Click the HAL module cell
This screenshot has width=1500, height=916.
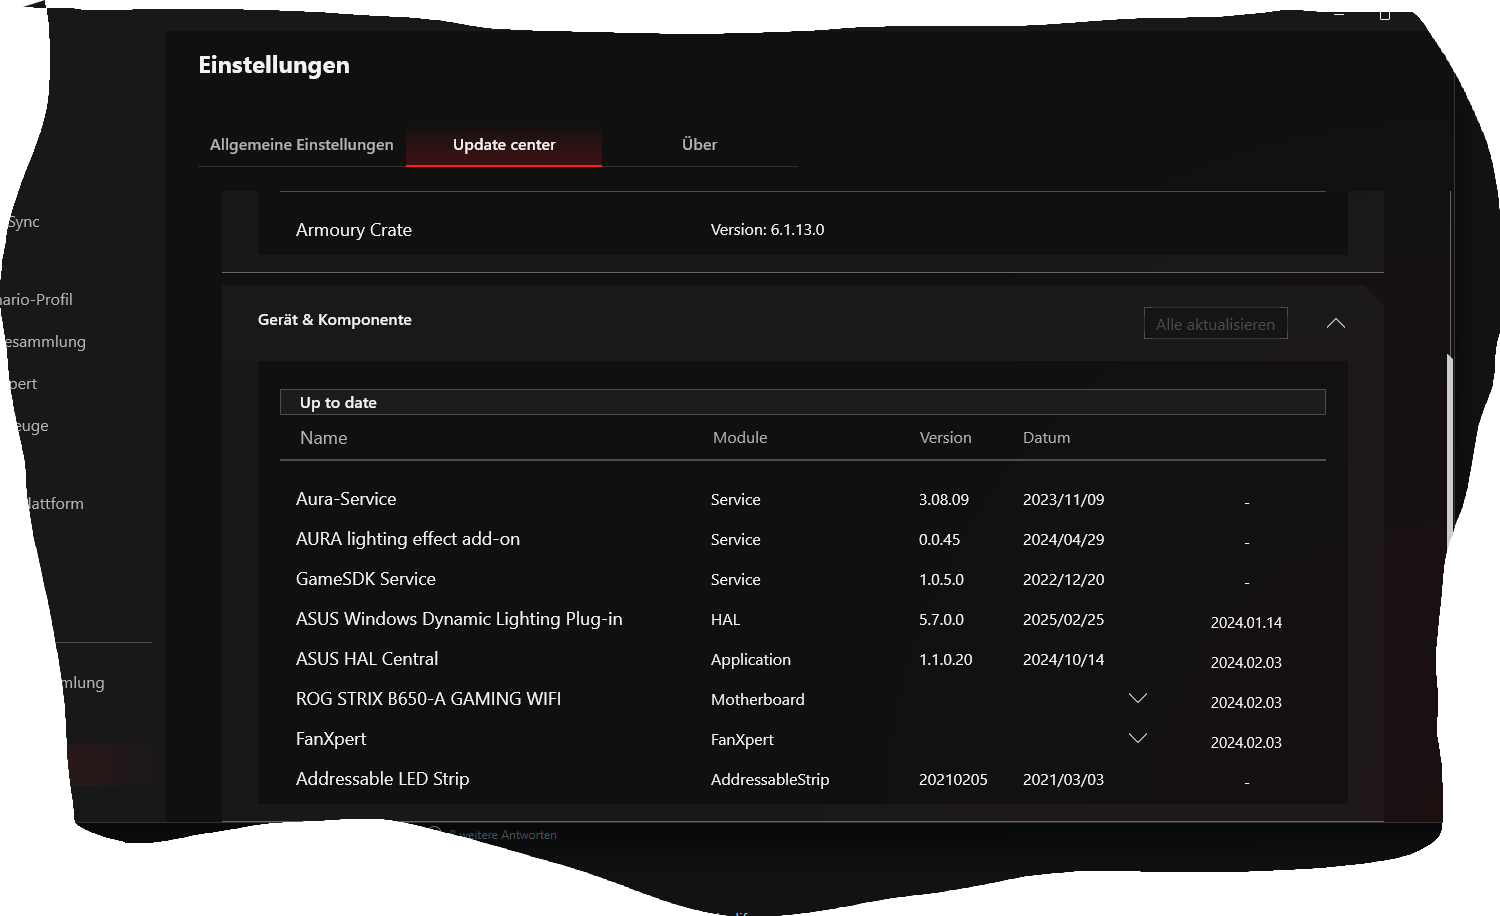[725, 620]
